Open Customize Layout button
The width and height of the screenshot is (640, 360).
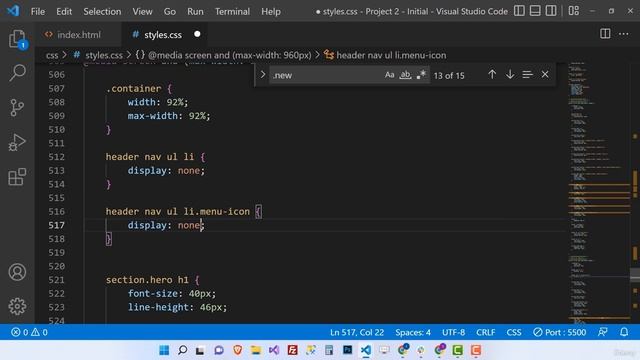click(574, 11)
